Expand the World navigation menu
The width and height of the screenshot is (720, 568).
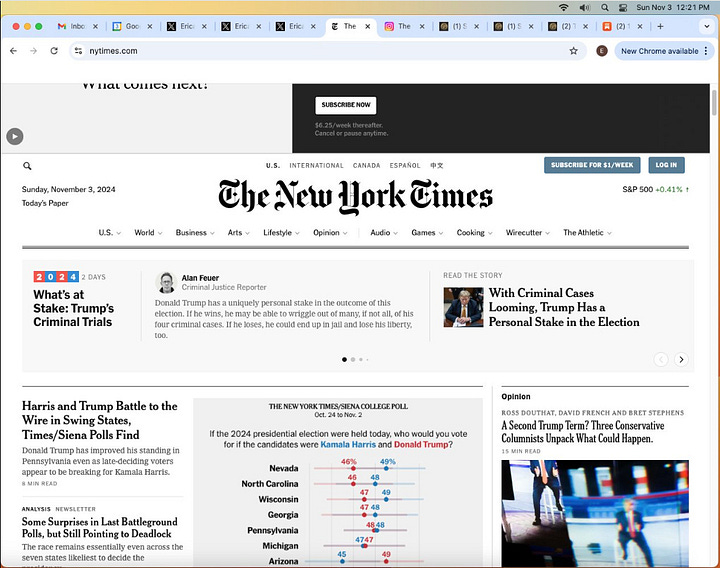coord(148,233)
